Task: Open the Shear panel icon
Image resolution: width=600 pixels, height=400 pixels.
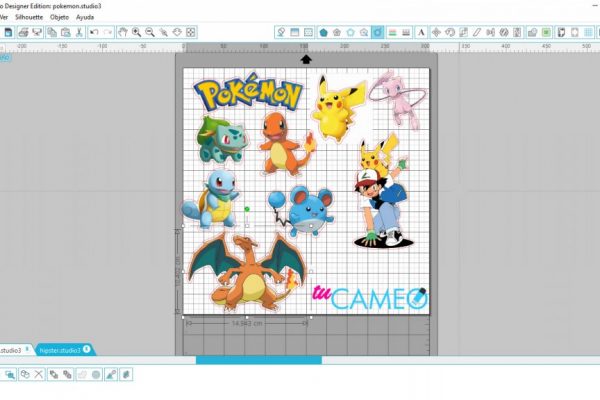Action: pyautogui.click(x=477, y=32)
